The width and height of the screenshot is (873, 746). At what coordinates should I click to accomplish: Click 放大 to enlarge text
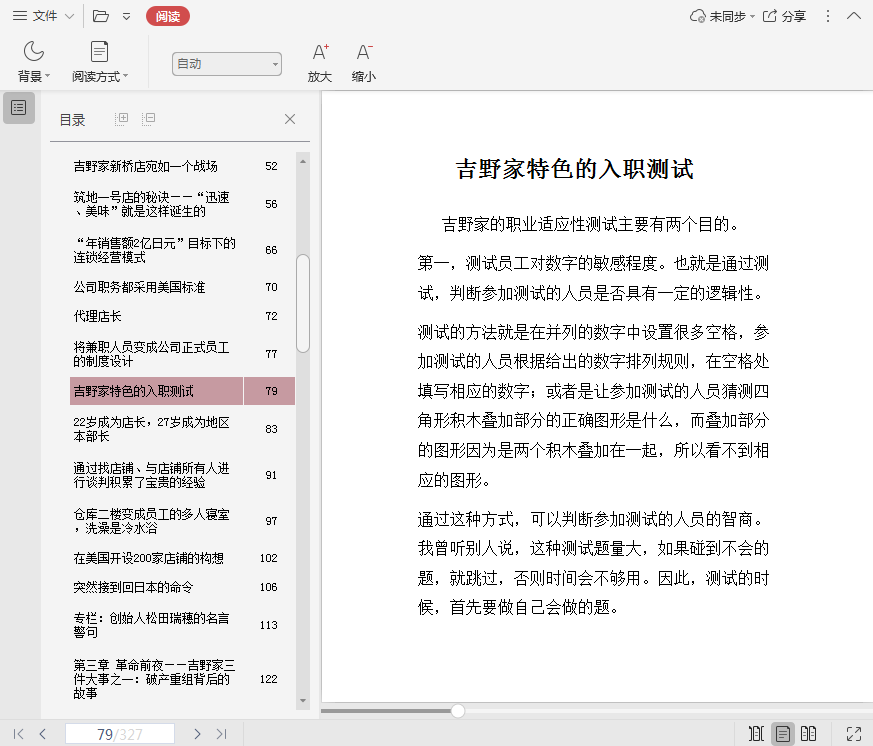(320, 62)
